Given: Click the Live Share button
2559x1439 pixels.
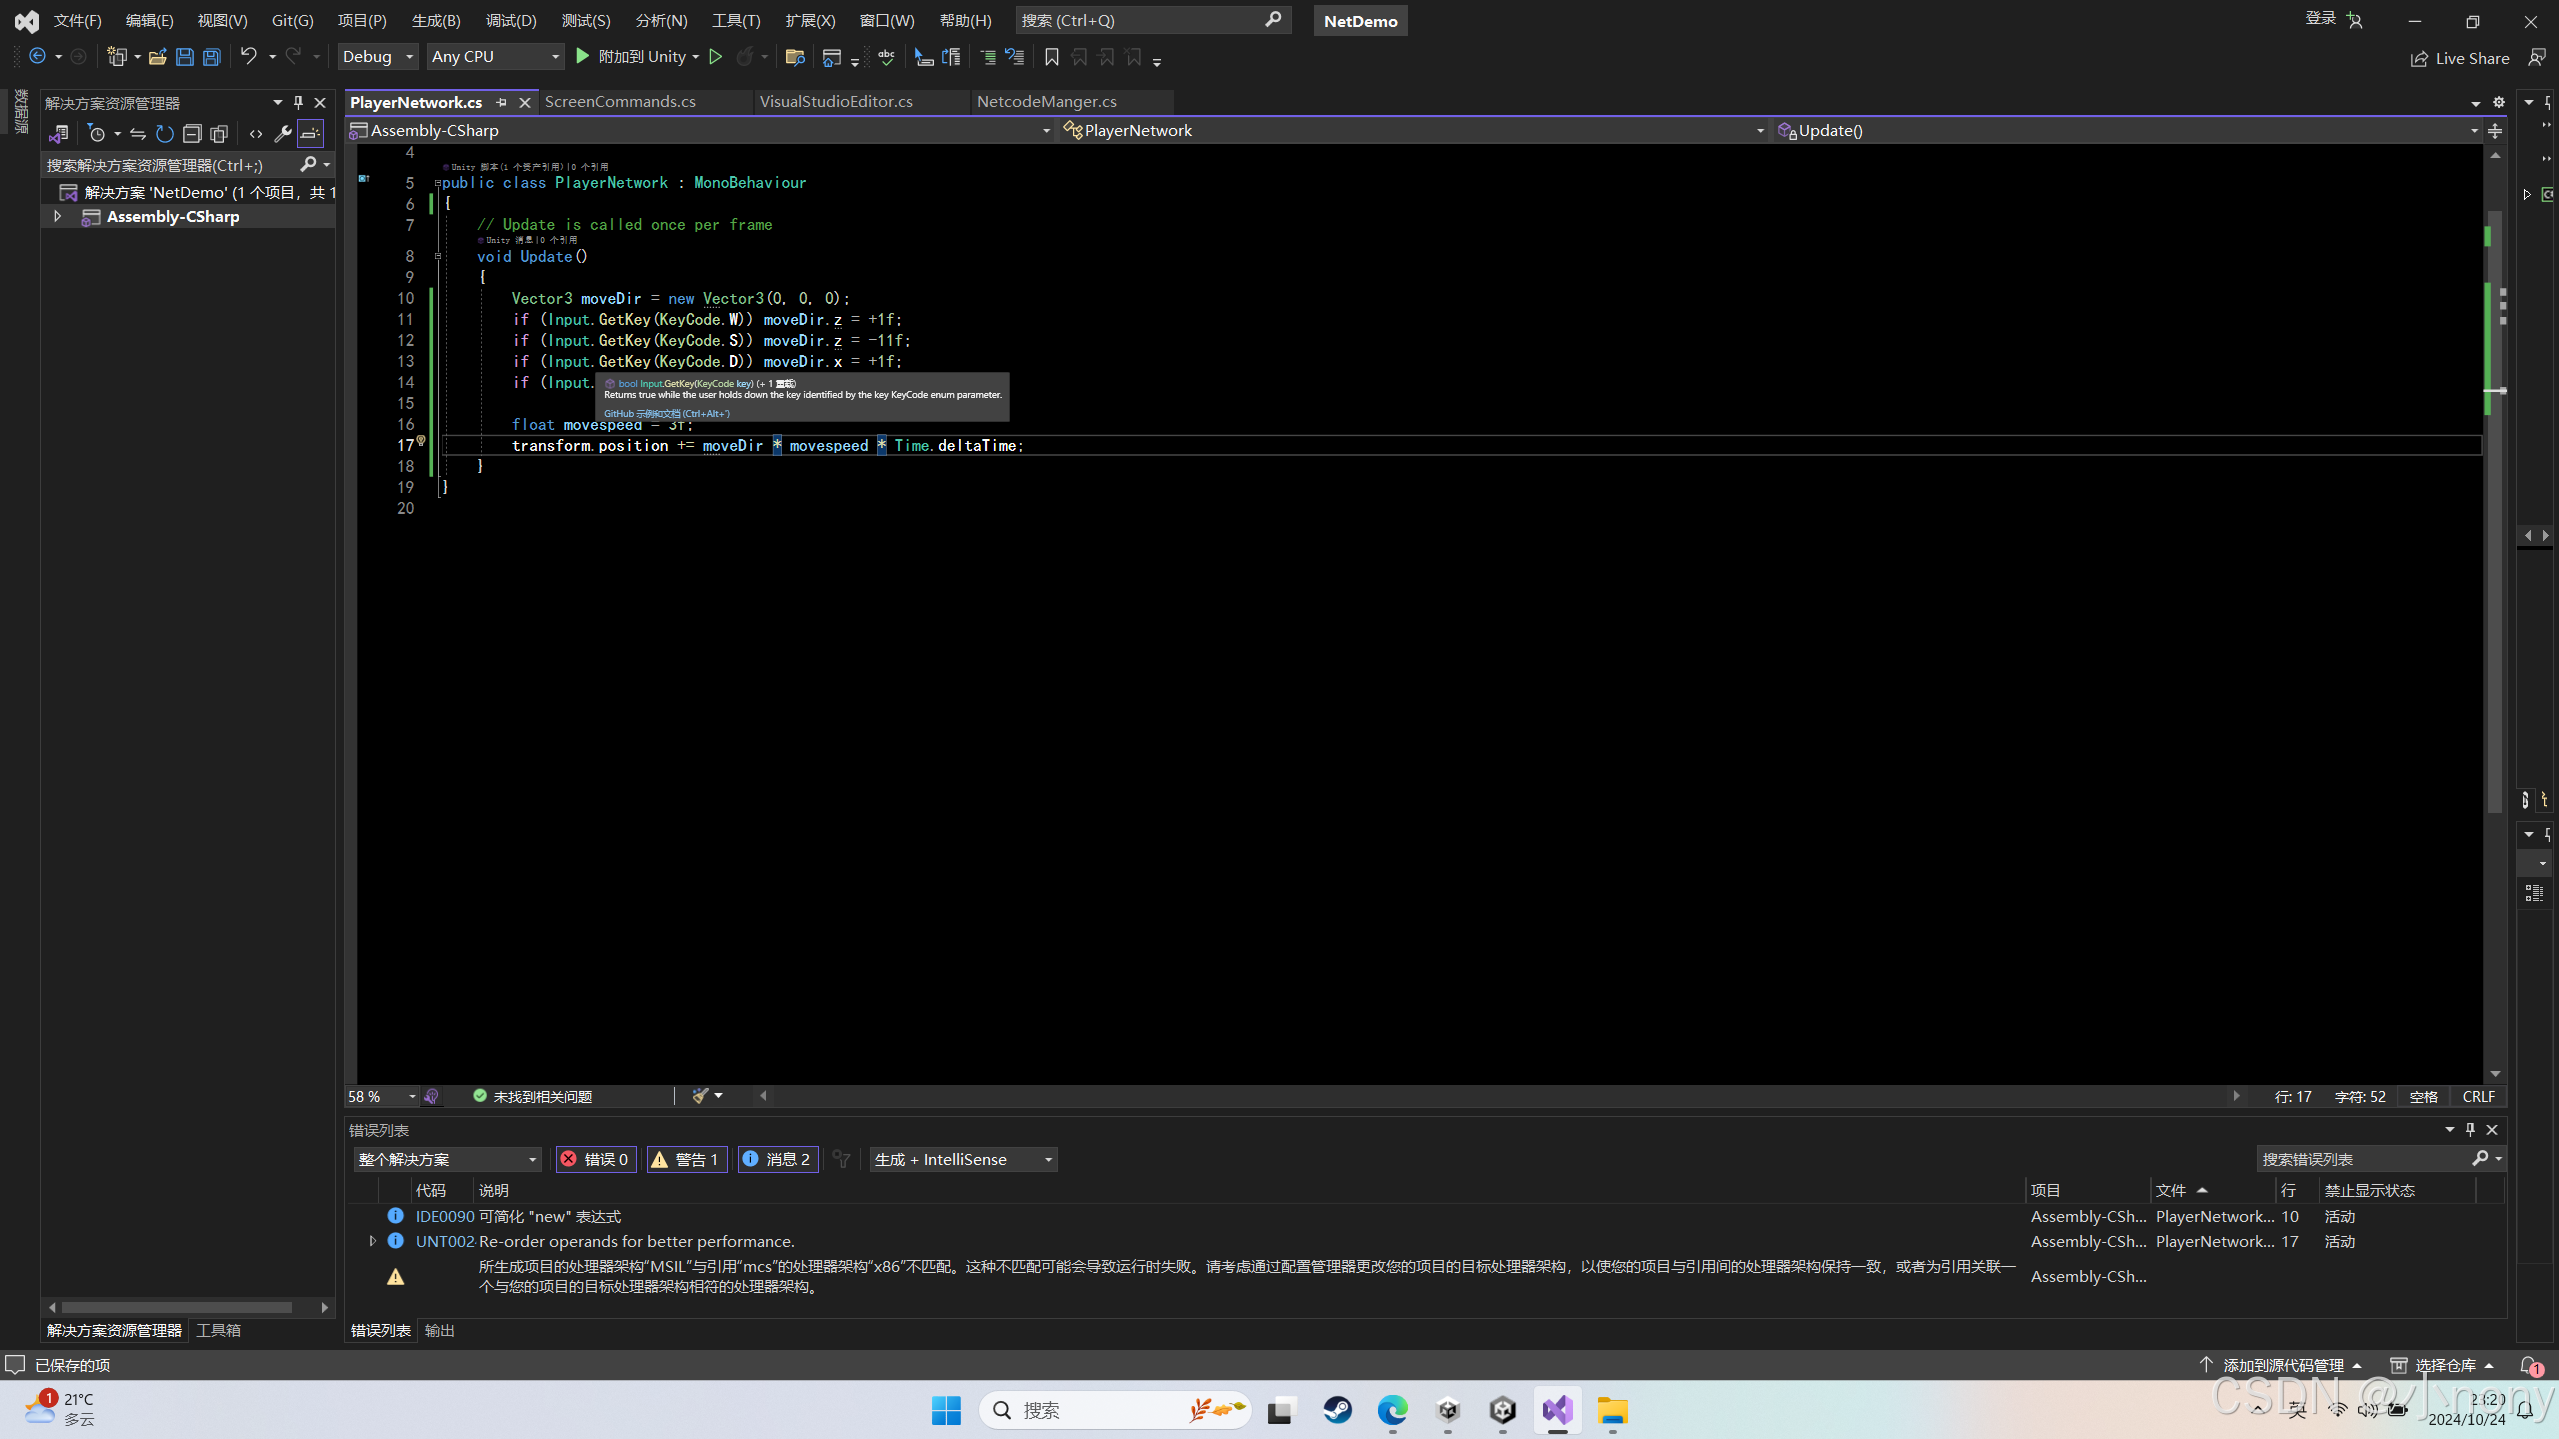Looking at the screenshot, I should click(x=2460, y=58).
